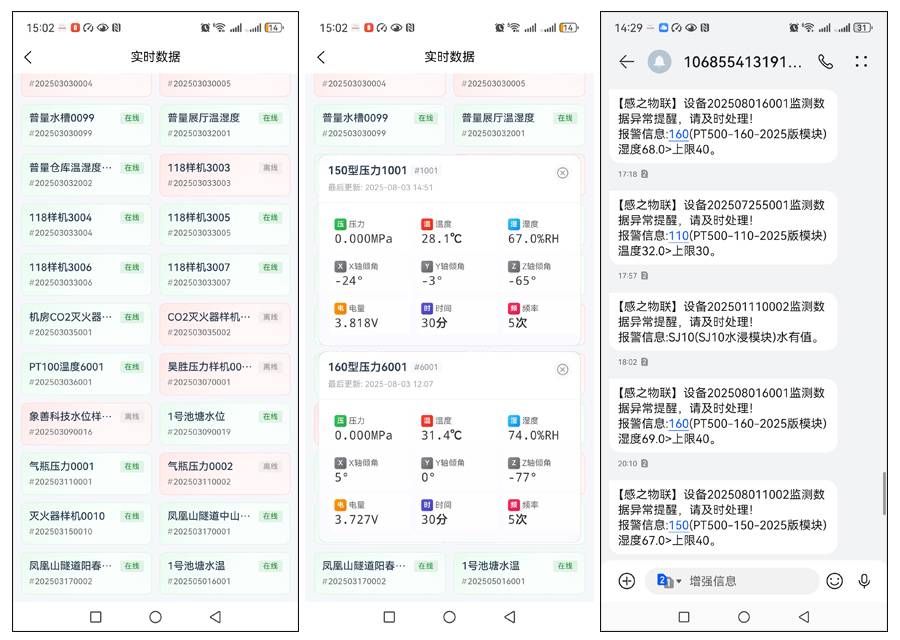
Task: Tap the contact avatar in SMS header
Action: pos(659,62)
